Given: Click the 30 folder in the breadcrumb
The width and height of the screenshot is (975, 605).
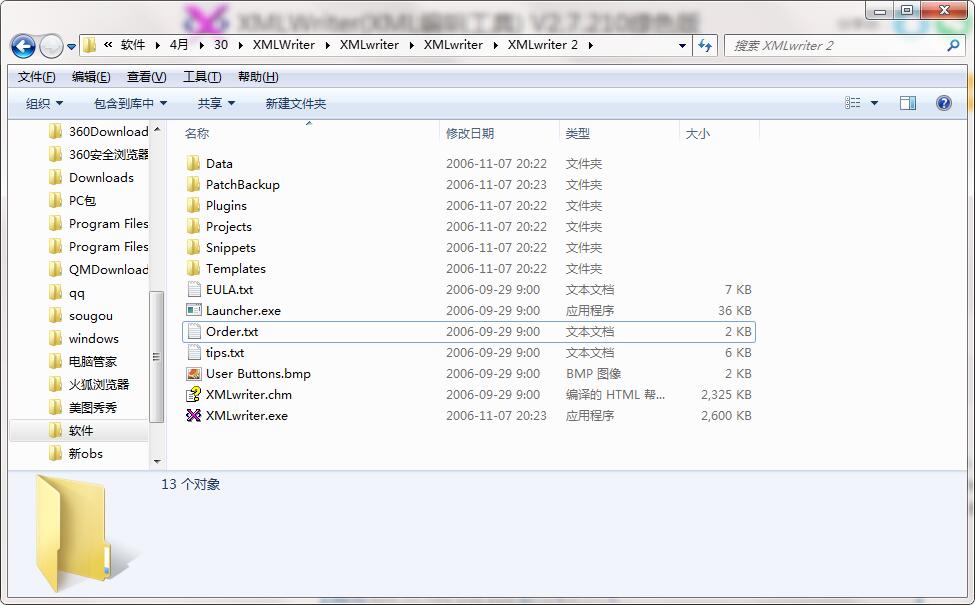Looking at the screenshot, I should pos(221,45).
